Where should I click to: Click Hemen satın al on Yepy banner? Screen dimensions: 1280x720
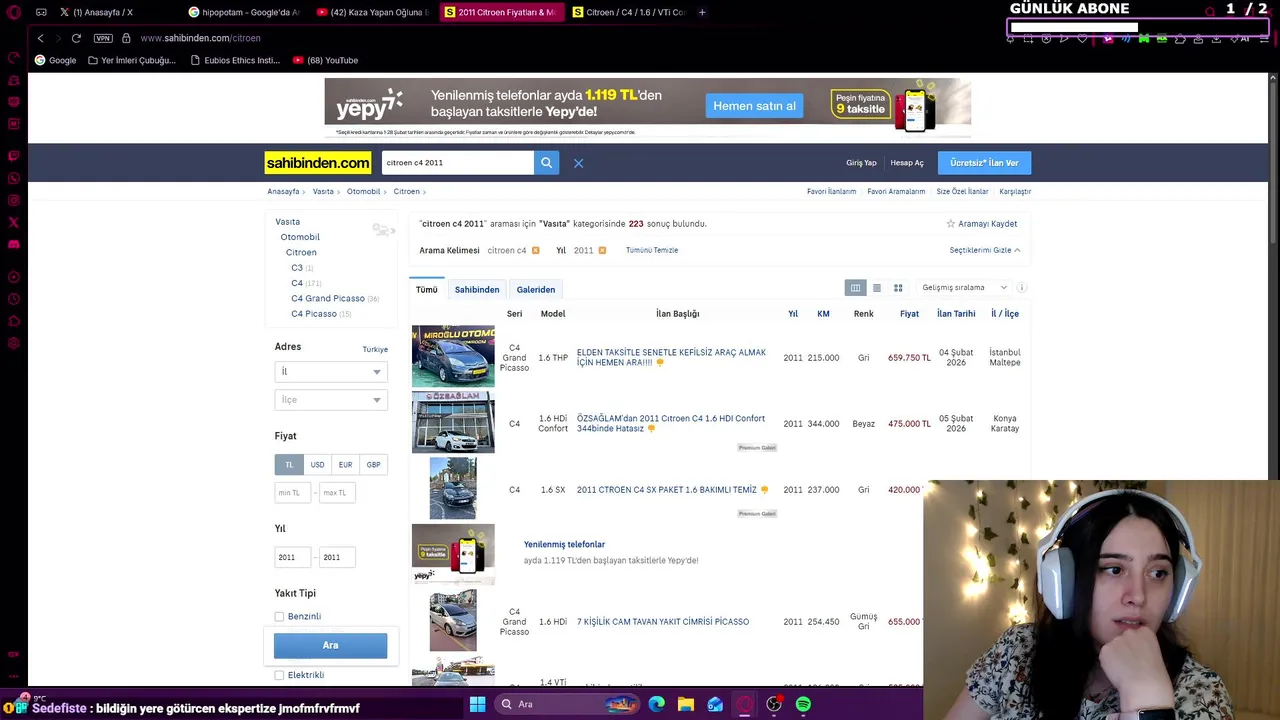pos(755,106)
